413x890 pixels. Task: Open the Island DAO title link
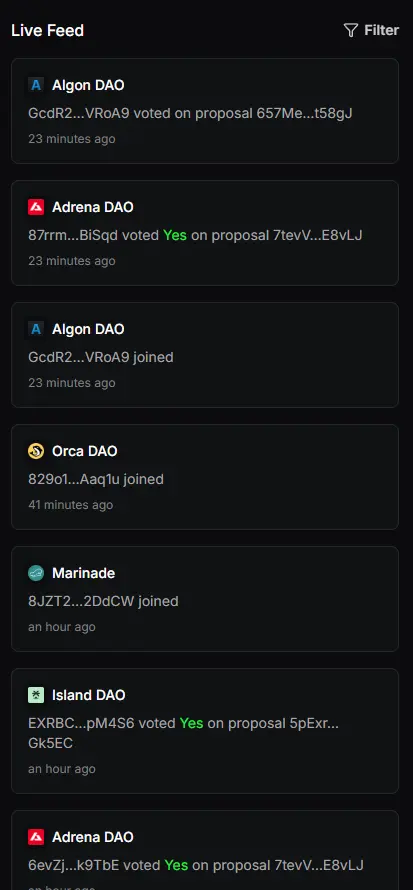[88, 695]
